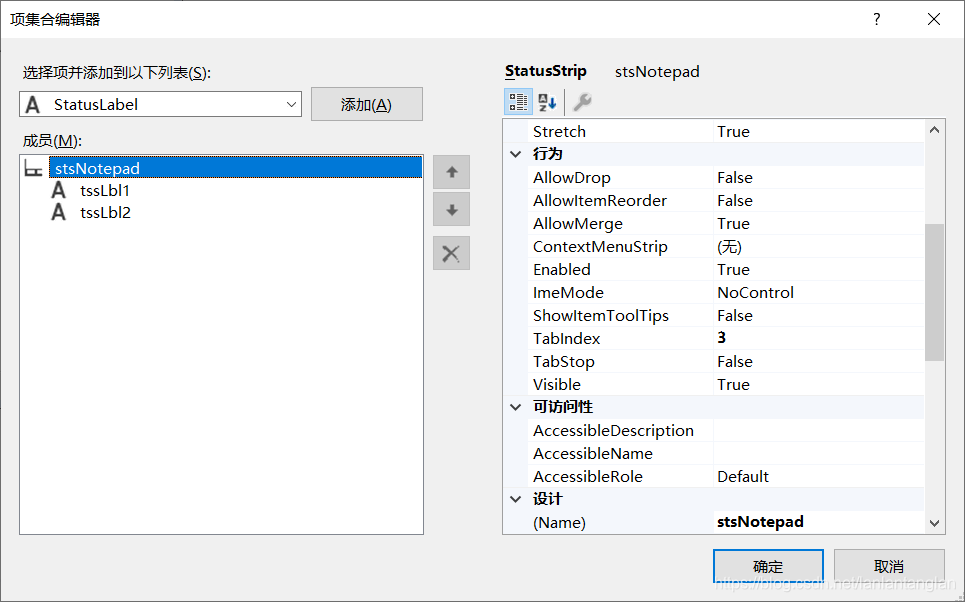Click the property grid scrollbar thumb
The width and height of the screenshot is (965, 602).
[934, 292]
